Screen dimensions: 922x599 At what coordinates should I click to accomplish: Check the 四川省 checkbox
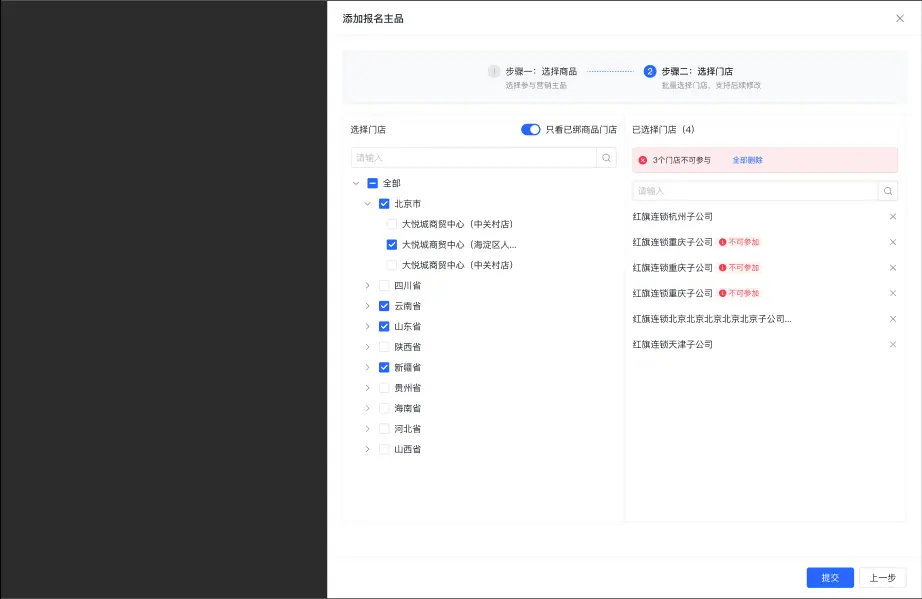pyautogui.click(x=384, y=285)
